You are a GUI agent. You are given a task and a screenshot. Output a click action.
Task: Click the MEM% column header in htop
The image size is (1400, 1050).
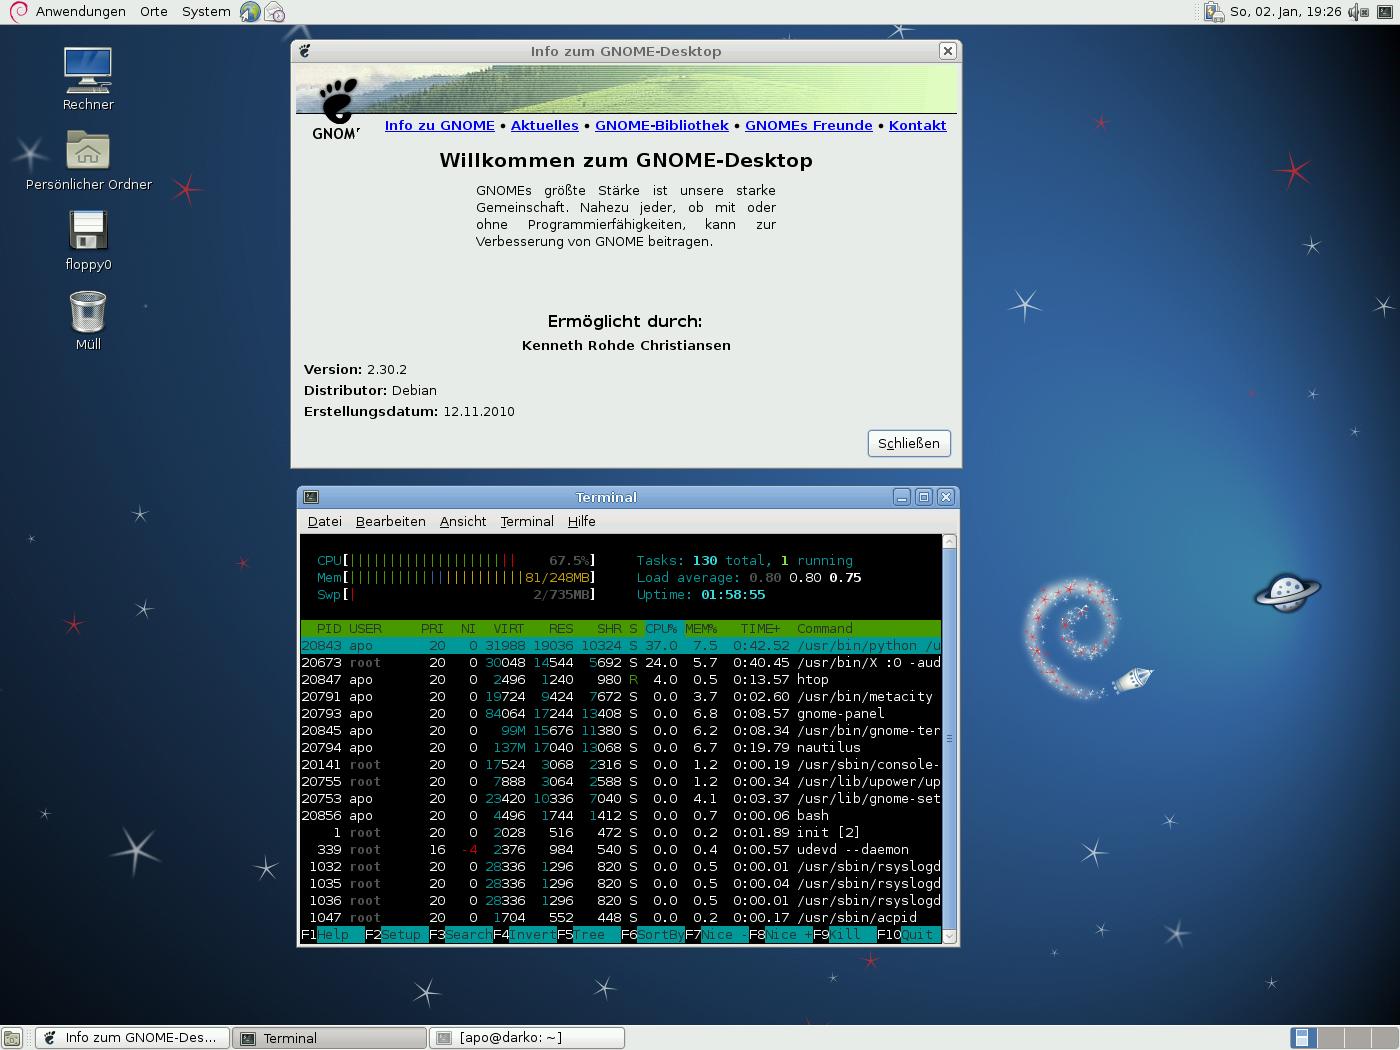point(701,629)
